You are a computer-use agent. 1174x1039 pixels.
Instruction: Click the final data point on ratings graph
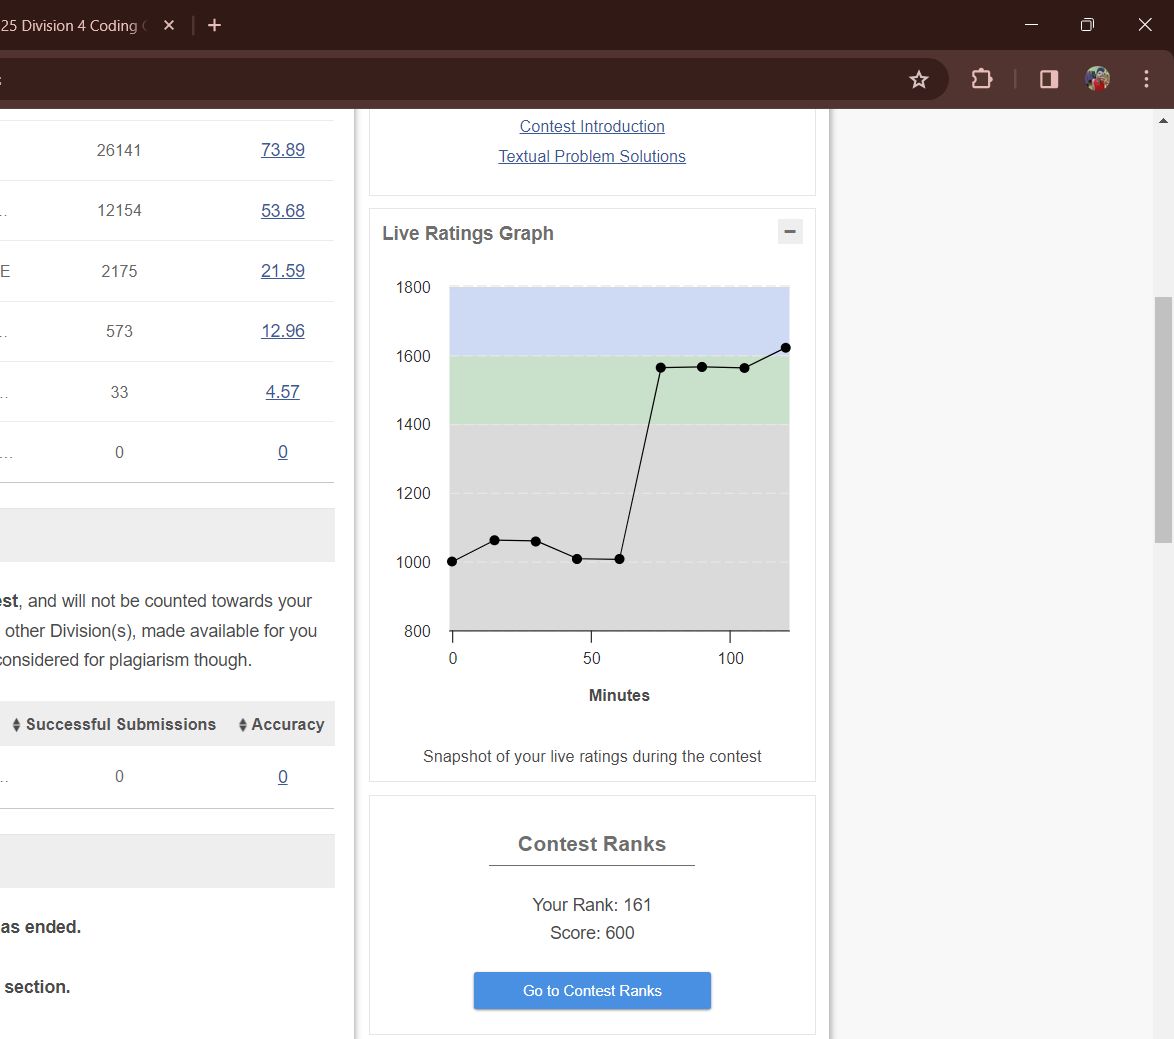[786, 348]
